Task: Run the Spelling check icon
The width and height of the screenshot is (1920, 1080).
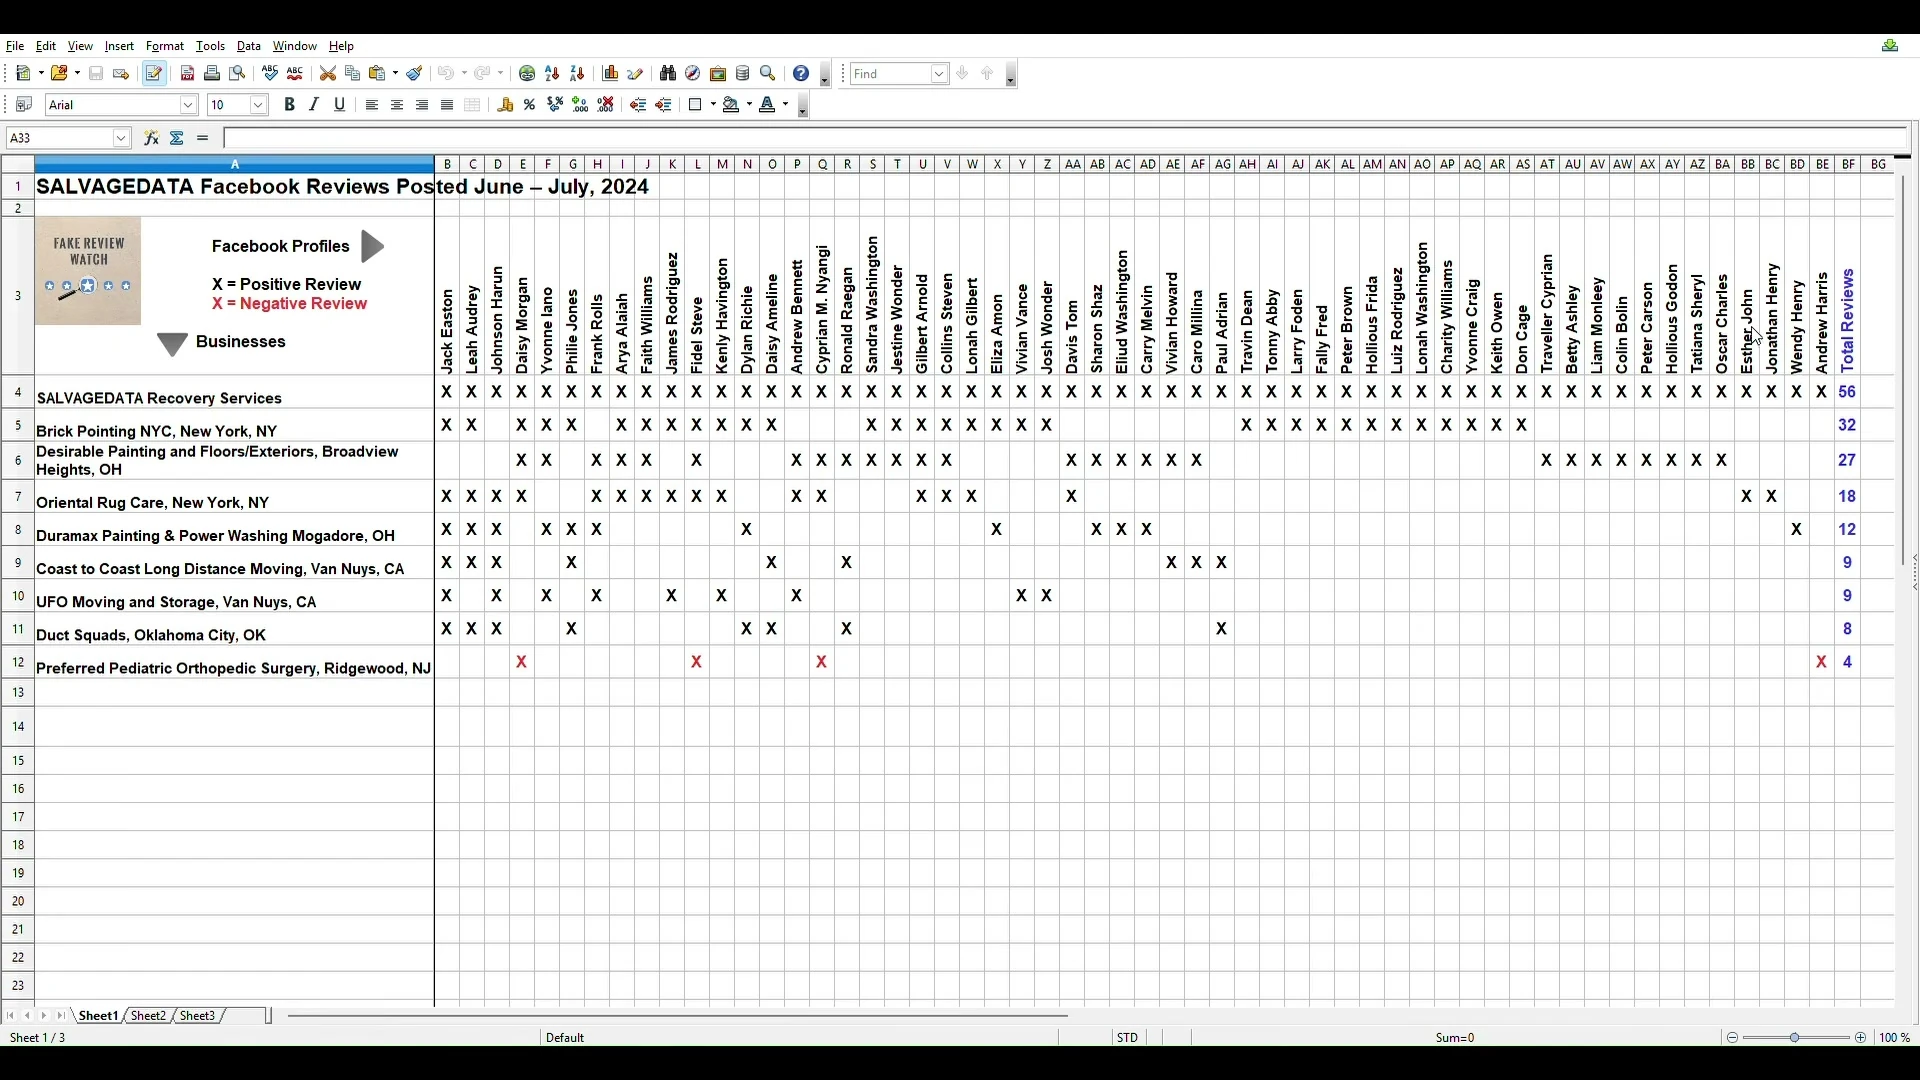Action: click(x=270, y=74)
